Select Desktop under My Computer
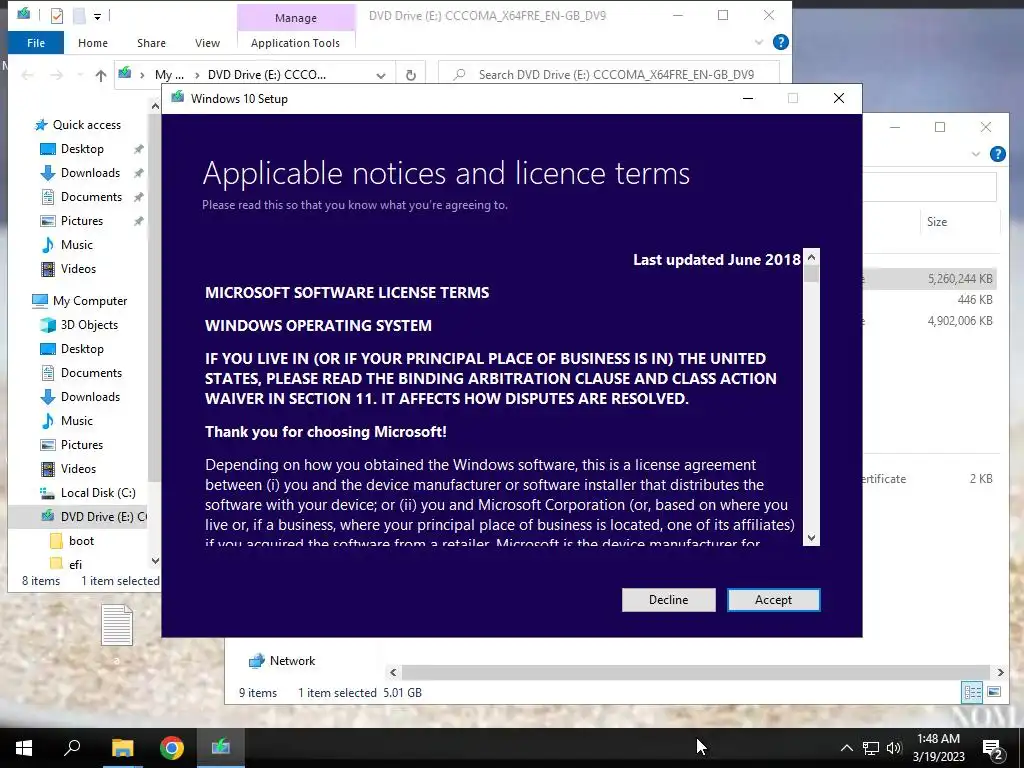 pyautogui.click(x=82, y=349)
